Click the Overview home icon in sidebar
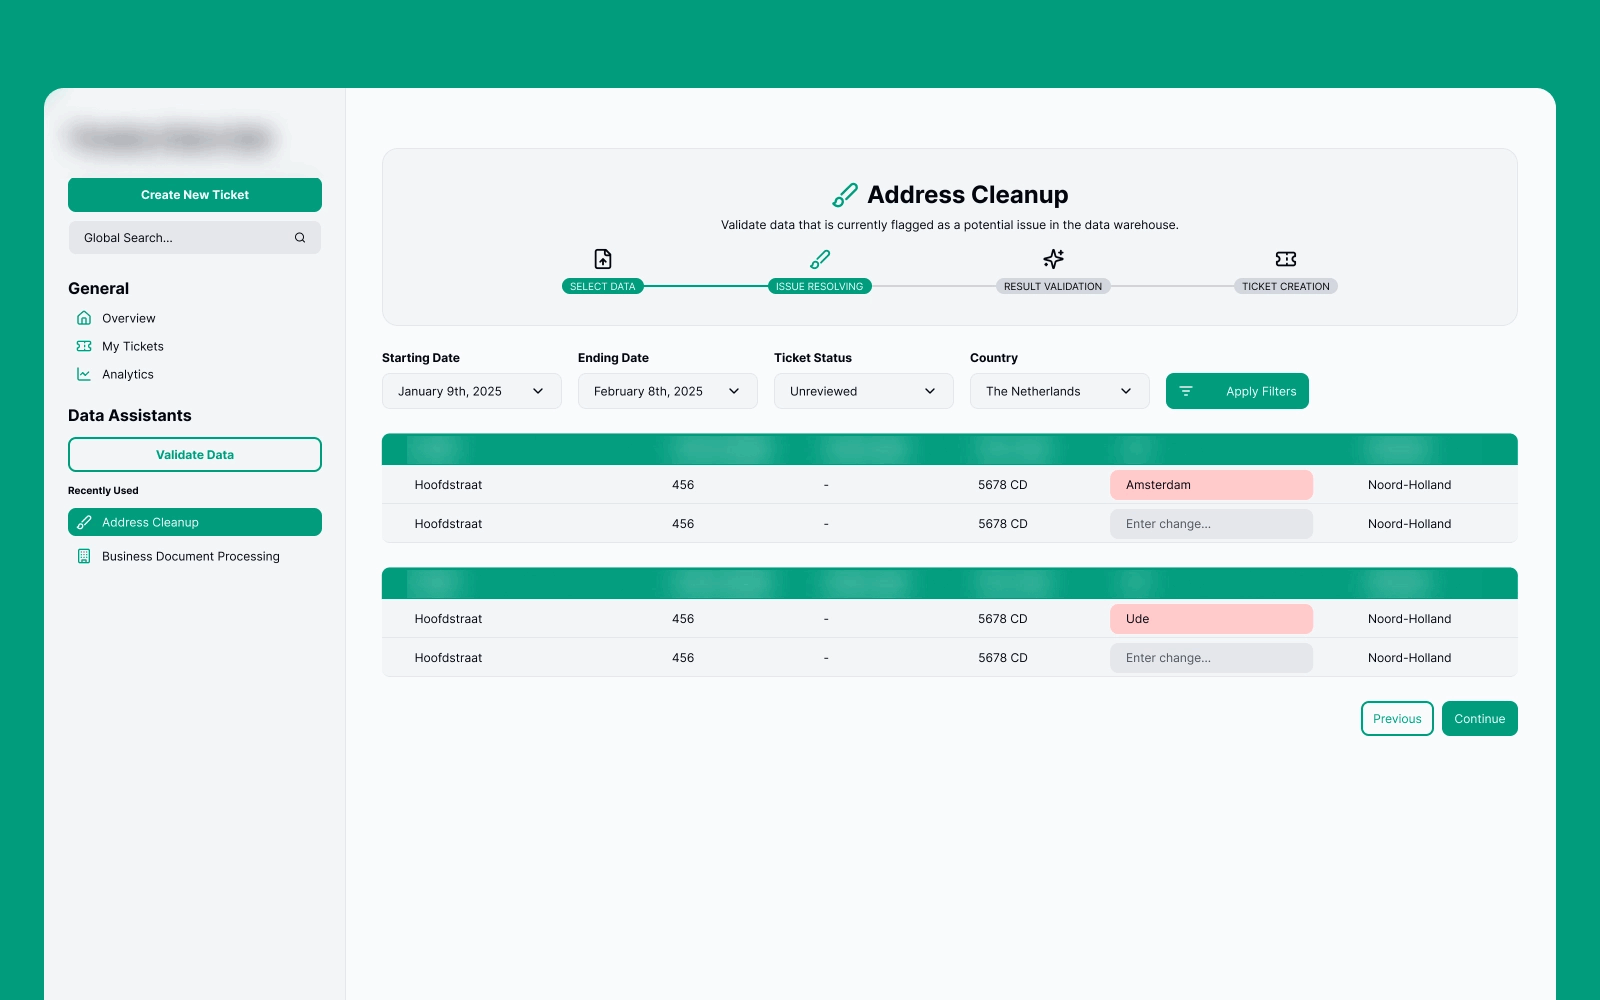 pos(84,318)
